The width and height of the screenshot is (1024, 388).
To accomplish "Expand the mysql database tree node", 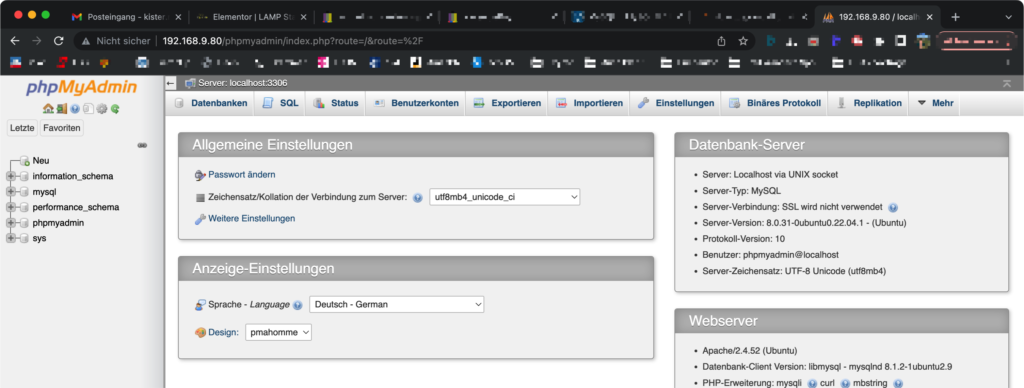I will point(10,192).
